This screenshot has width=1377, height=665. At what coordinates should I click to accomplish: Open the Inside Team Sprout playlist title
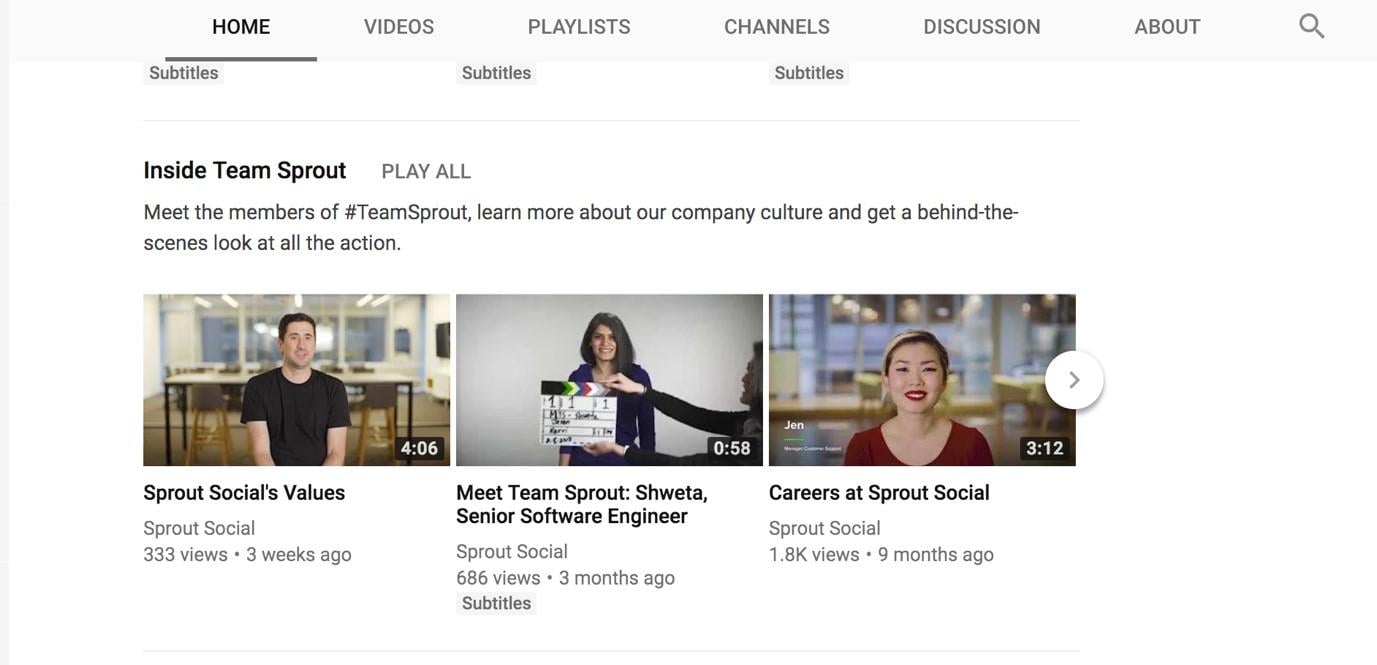point(245,171)
